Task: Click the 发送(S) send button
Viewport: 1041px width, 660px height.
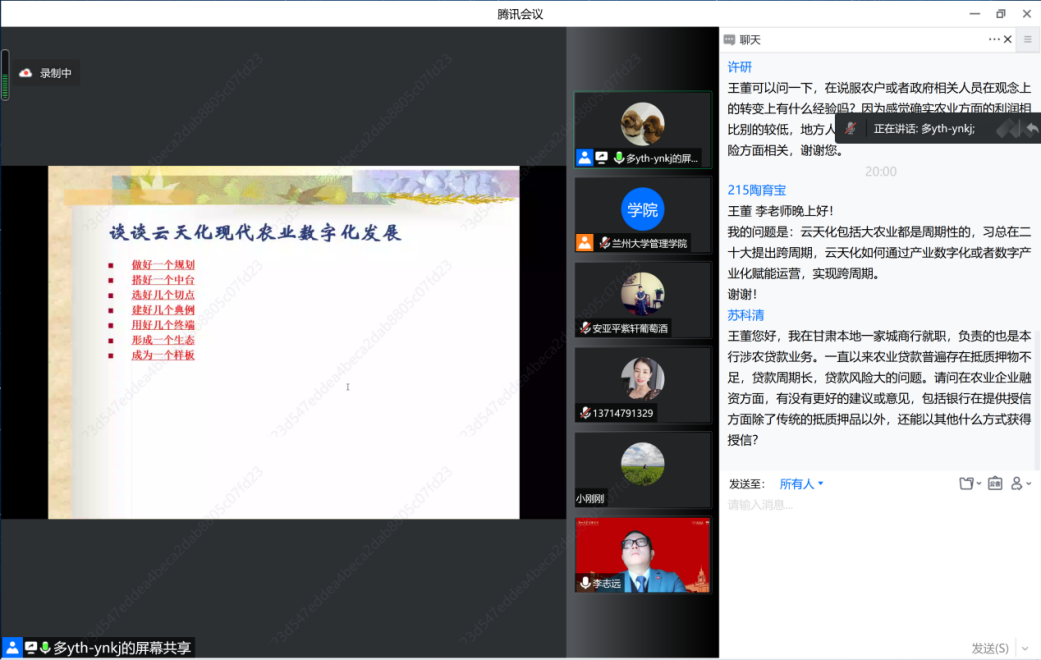Action: (988, 648)
